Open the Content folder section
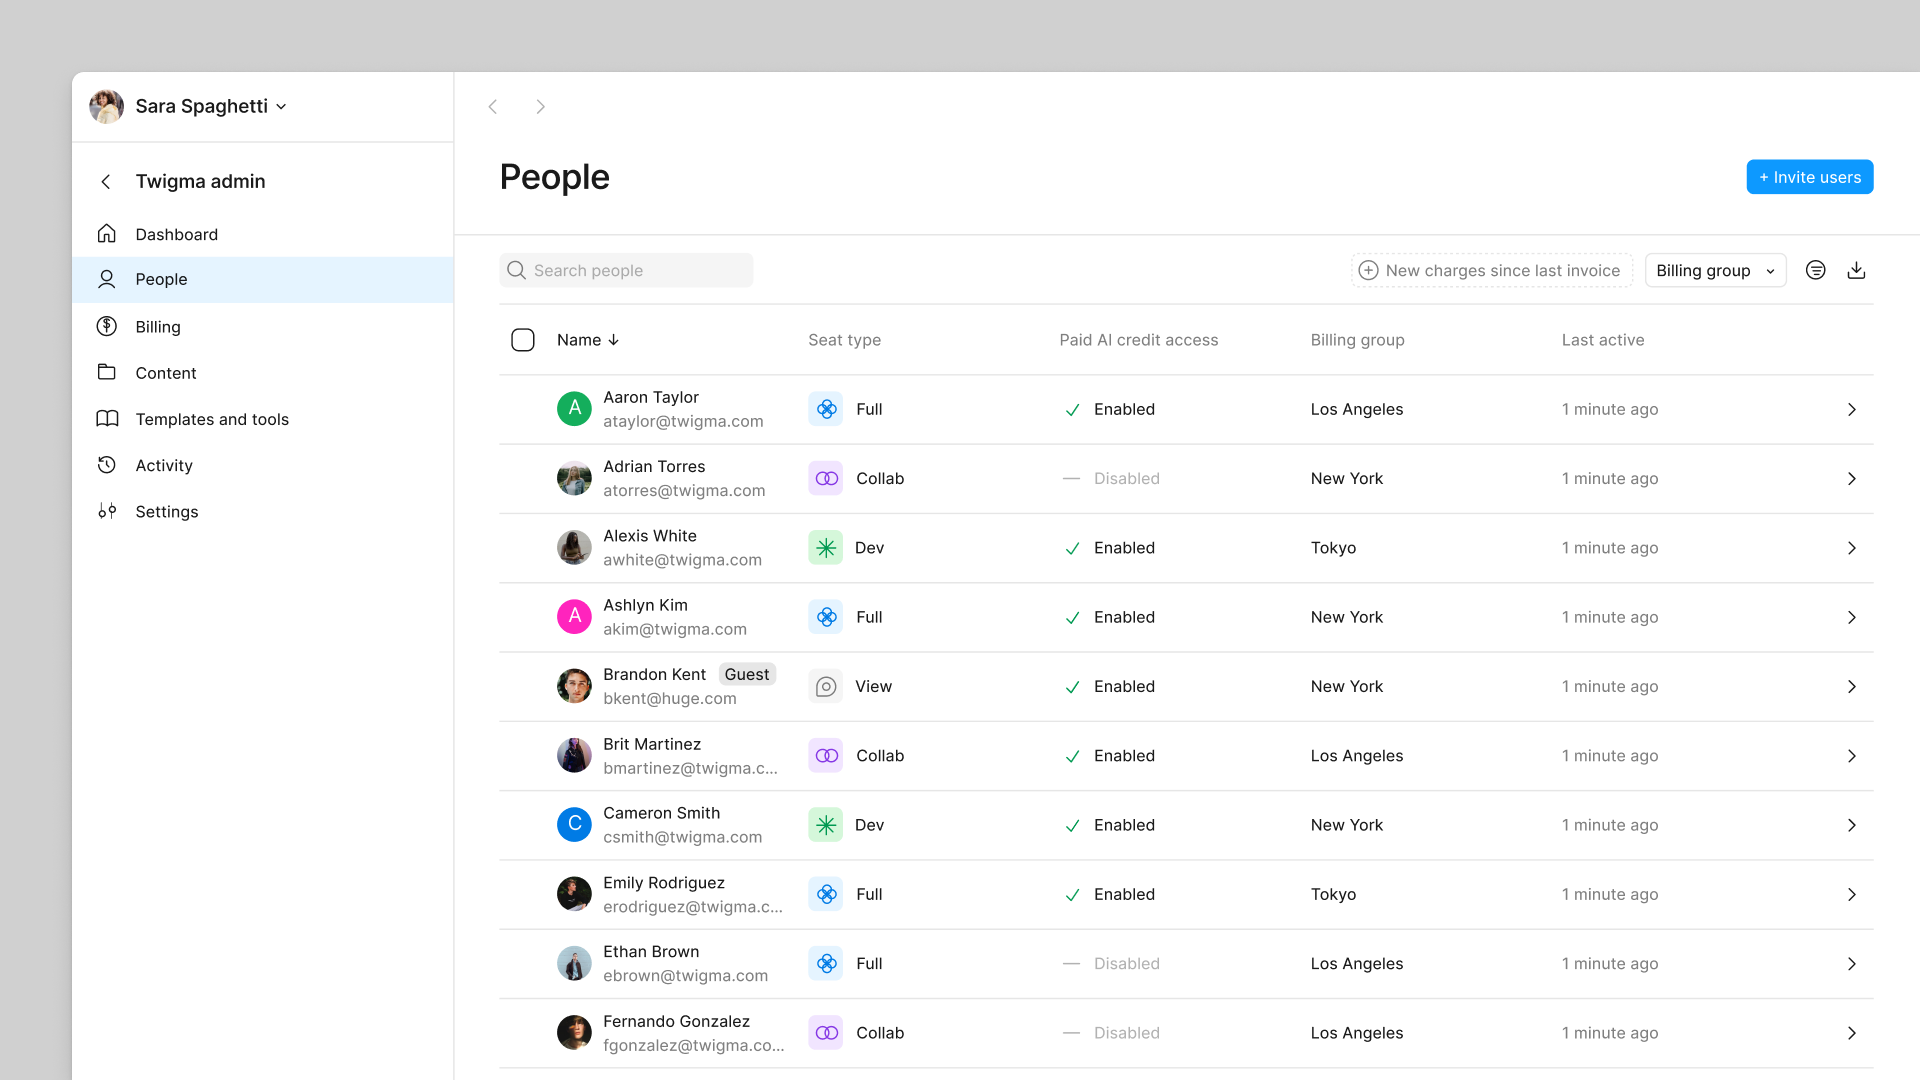This screenshot has height=1080, width=1920. [165, 372]
